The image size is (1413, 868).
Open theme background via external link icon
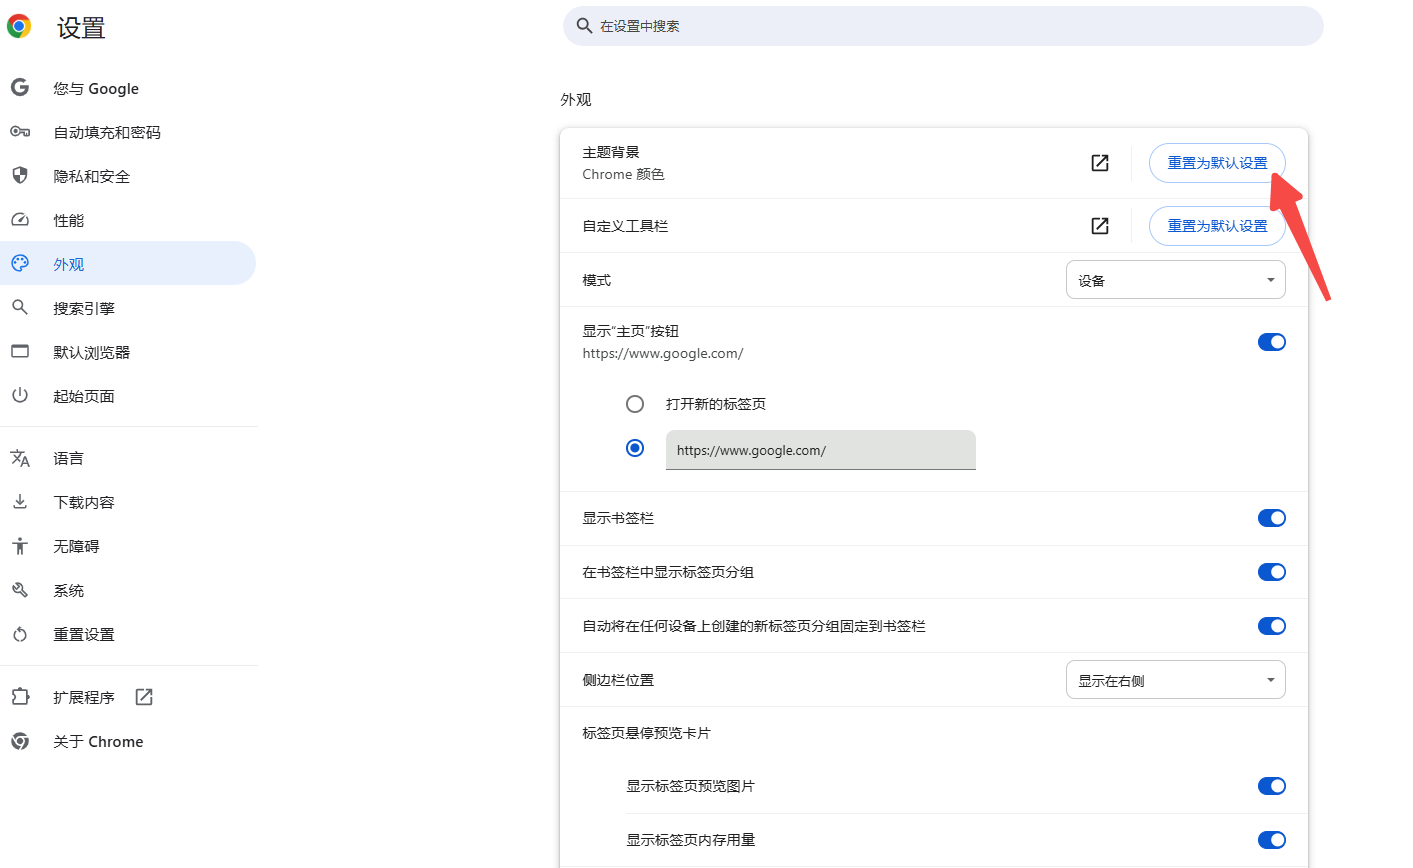click(1100, 163)
